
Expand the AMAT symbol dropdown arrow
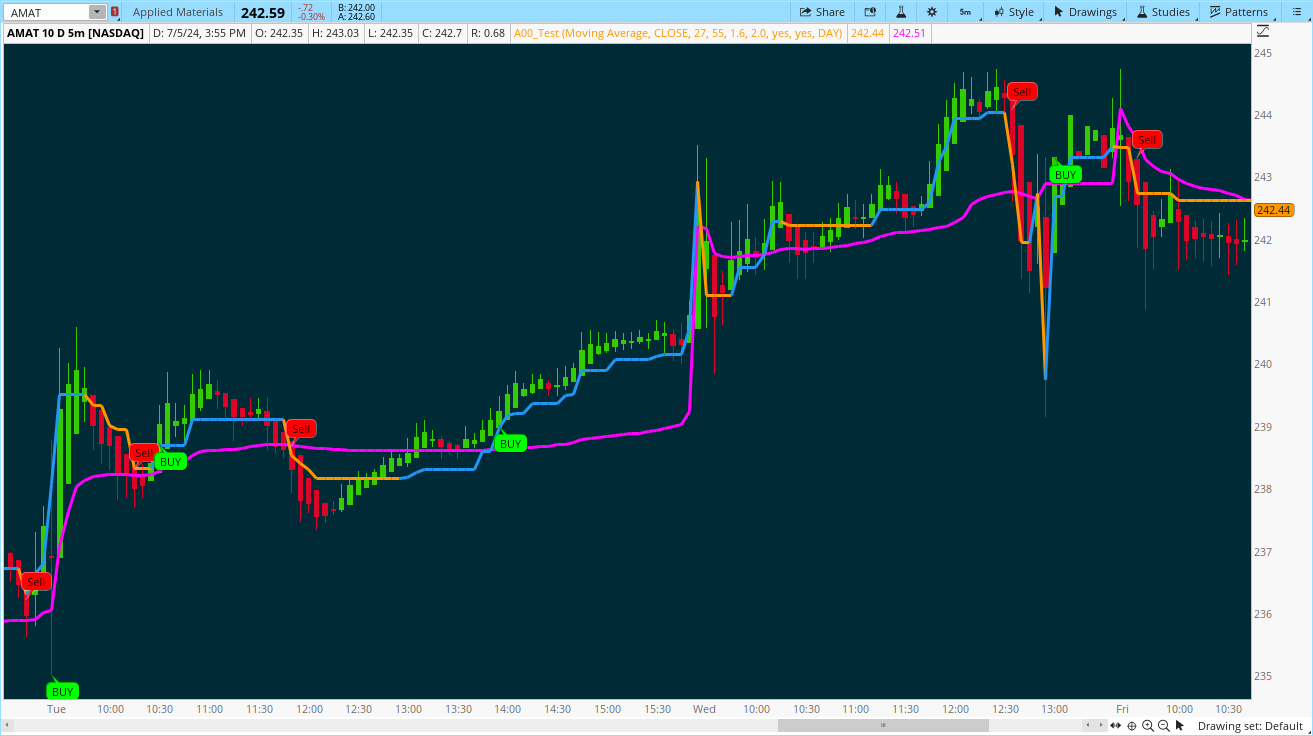[96, 12]
